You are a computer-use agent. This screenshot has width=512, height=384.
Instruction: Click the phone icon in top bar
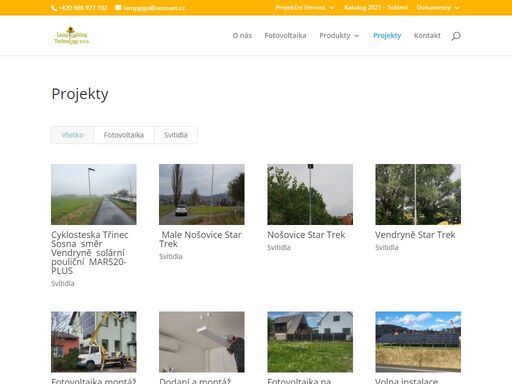(x=54, y=8)
